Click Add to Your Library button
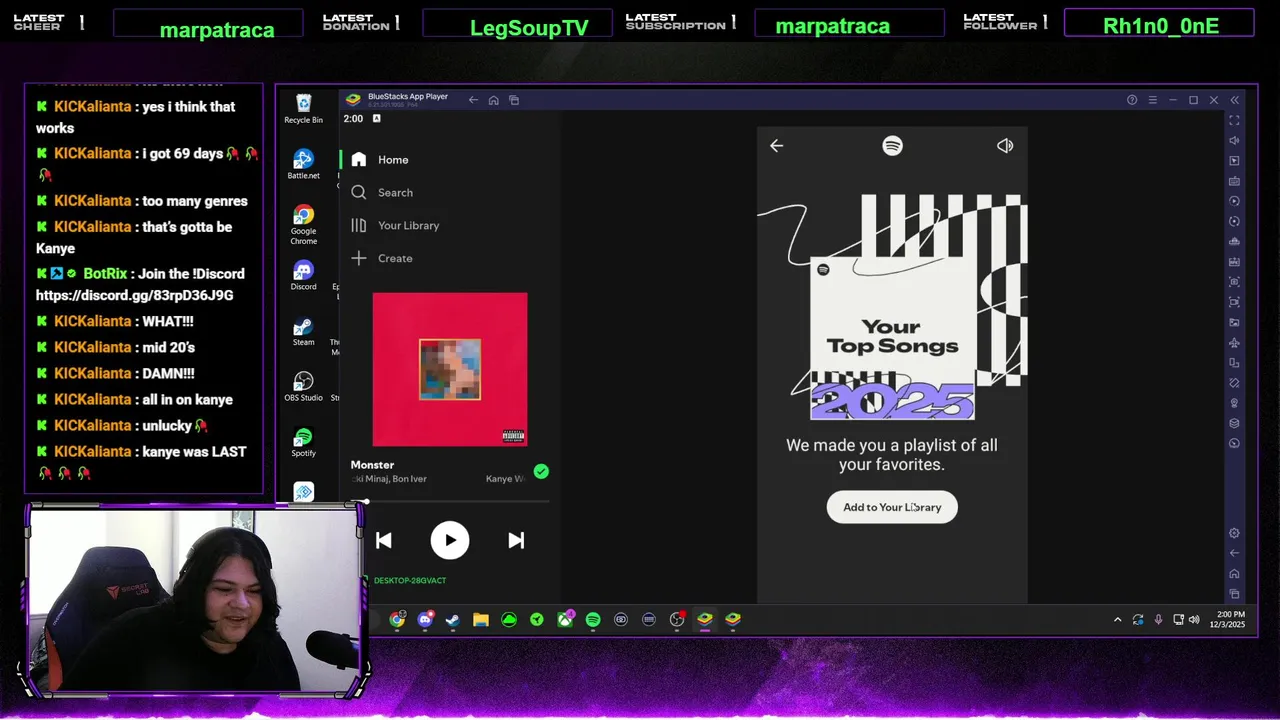This screenshot has height=720, width=1280. (x=892, y=507)
